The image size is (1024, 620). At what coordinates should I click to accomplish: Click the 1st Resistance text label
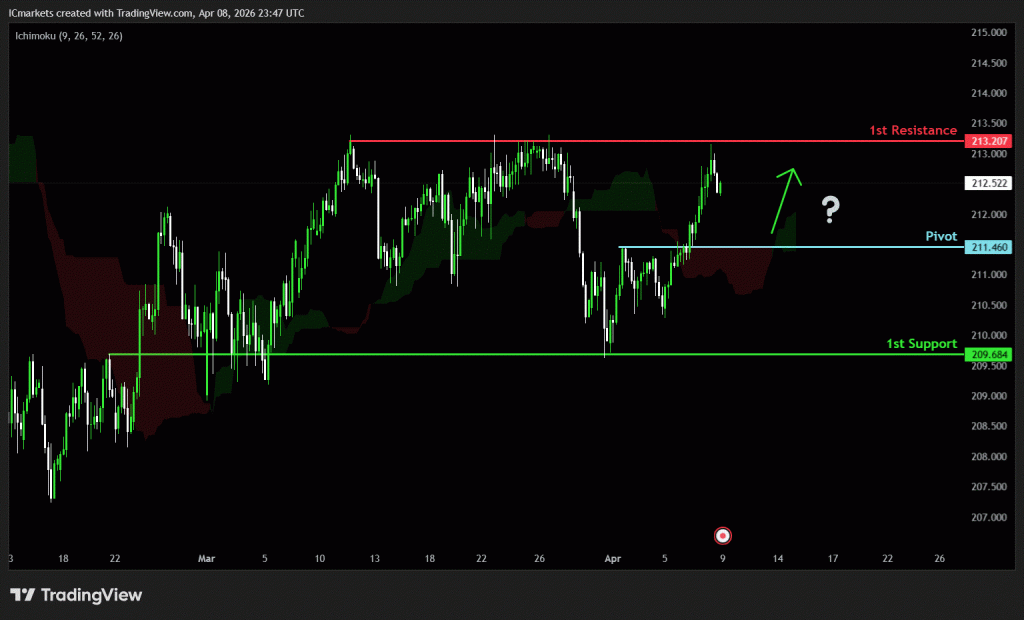(912, 130)
